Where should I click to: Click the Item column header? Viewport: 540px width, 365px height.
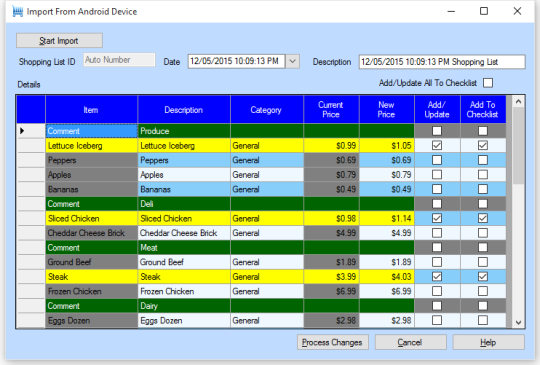[x=91, y=110]
